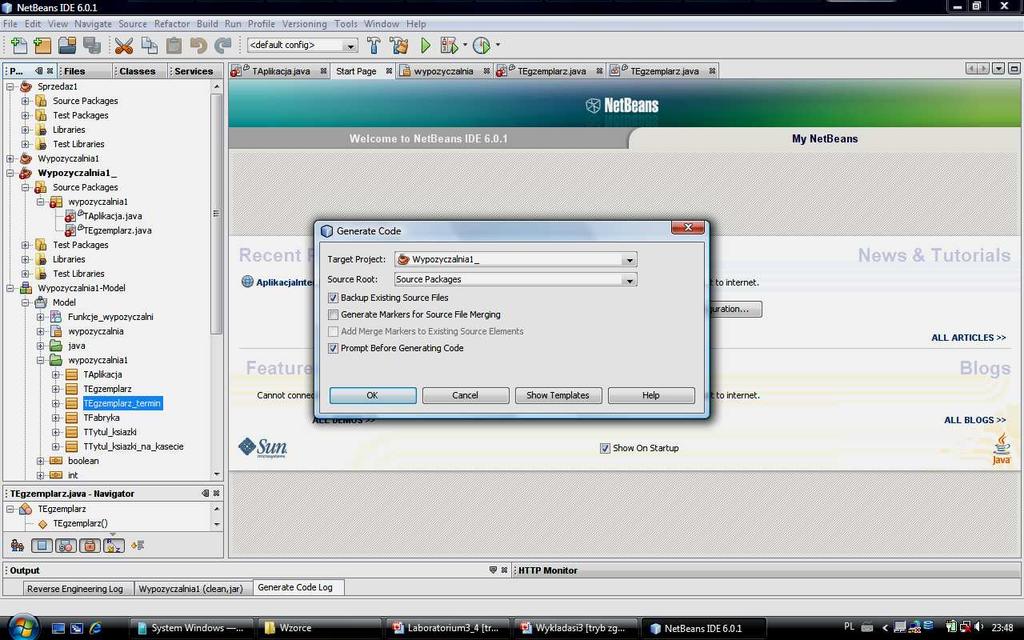The height and width of the screenshot is (640, 1024).
Task: Open the ALL BLOGS link
Action: tap(975, 420)
